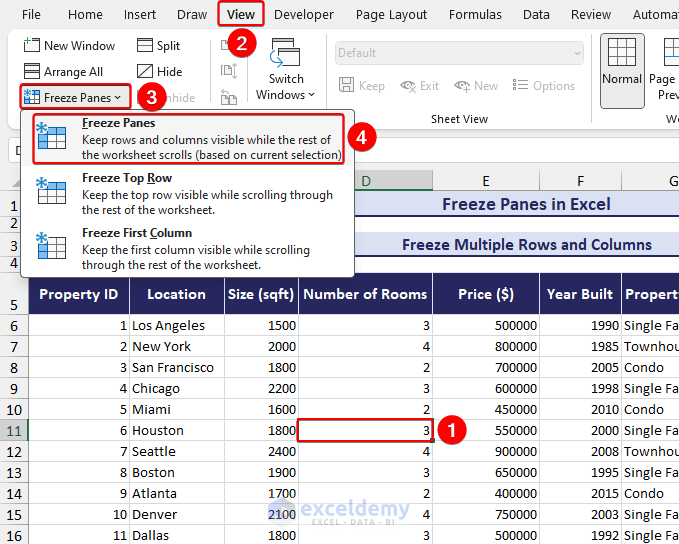Image resolution: width=679 pixels, height=544 pixels.
Task: Select size cell 2400
Action: coord(261,451)
